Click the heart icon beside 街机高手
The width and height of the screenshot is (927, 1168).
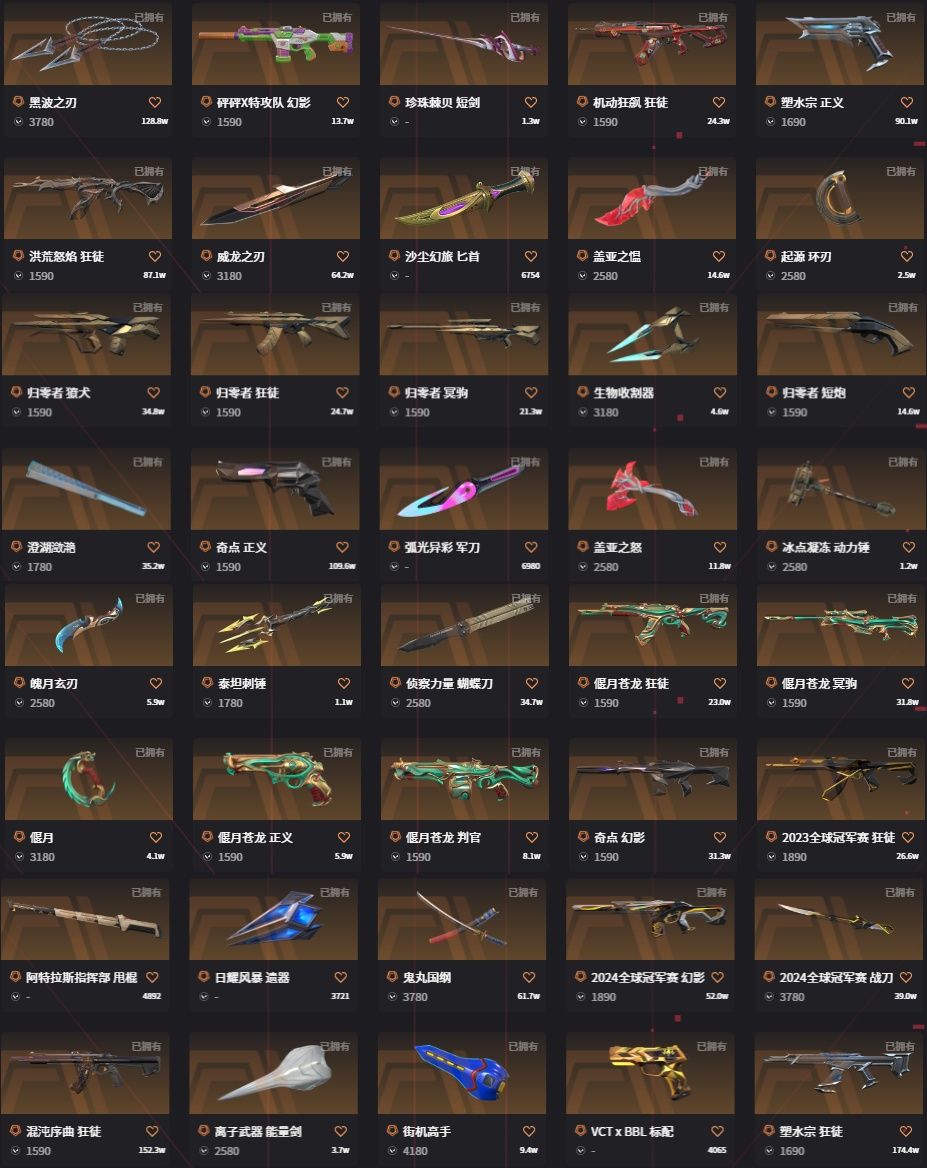pyautogui.click(x=529, y=1131)
